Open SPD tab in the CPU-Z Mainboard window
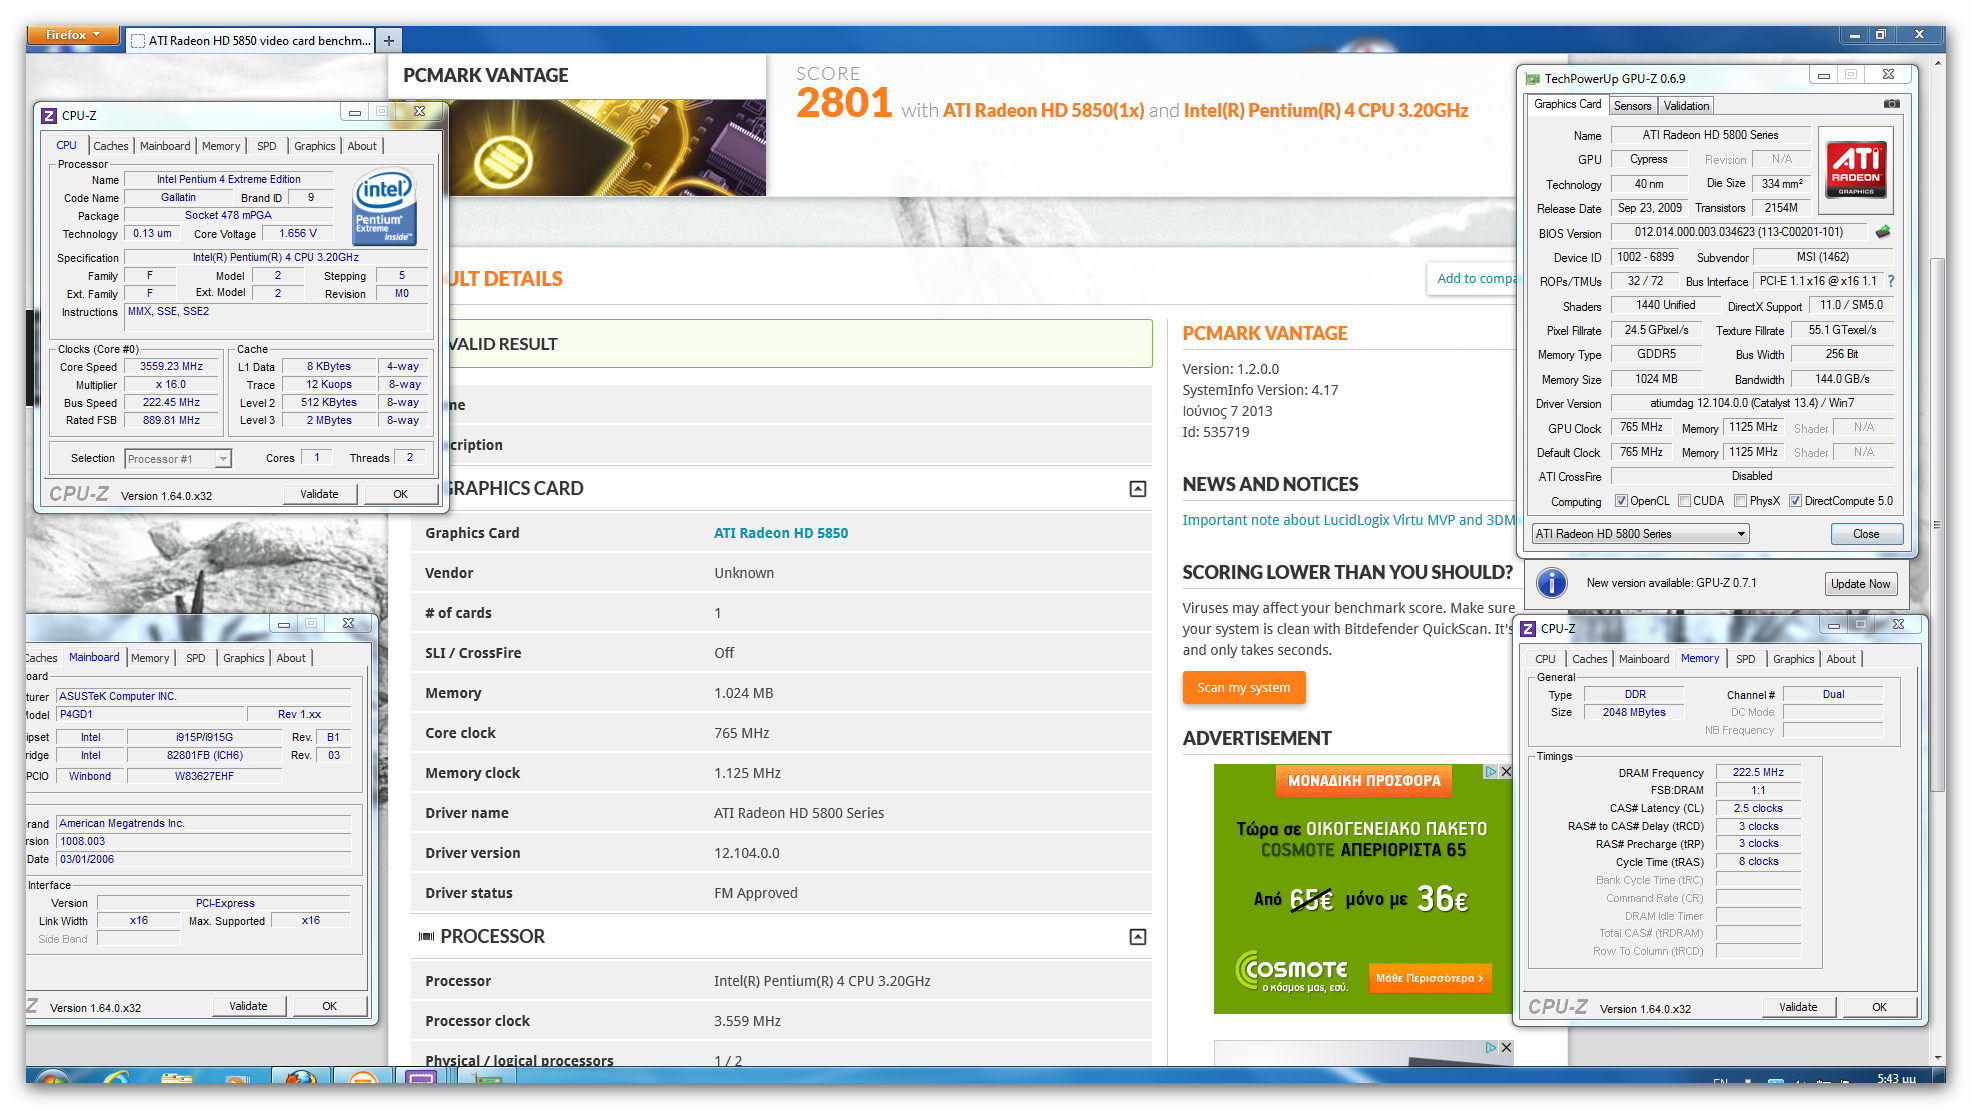The height and width of the screenshot is (1109, 1972). coord(195,658)
